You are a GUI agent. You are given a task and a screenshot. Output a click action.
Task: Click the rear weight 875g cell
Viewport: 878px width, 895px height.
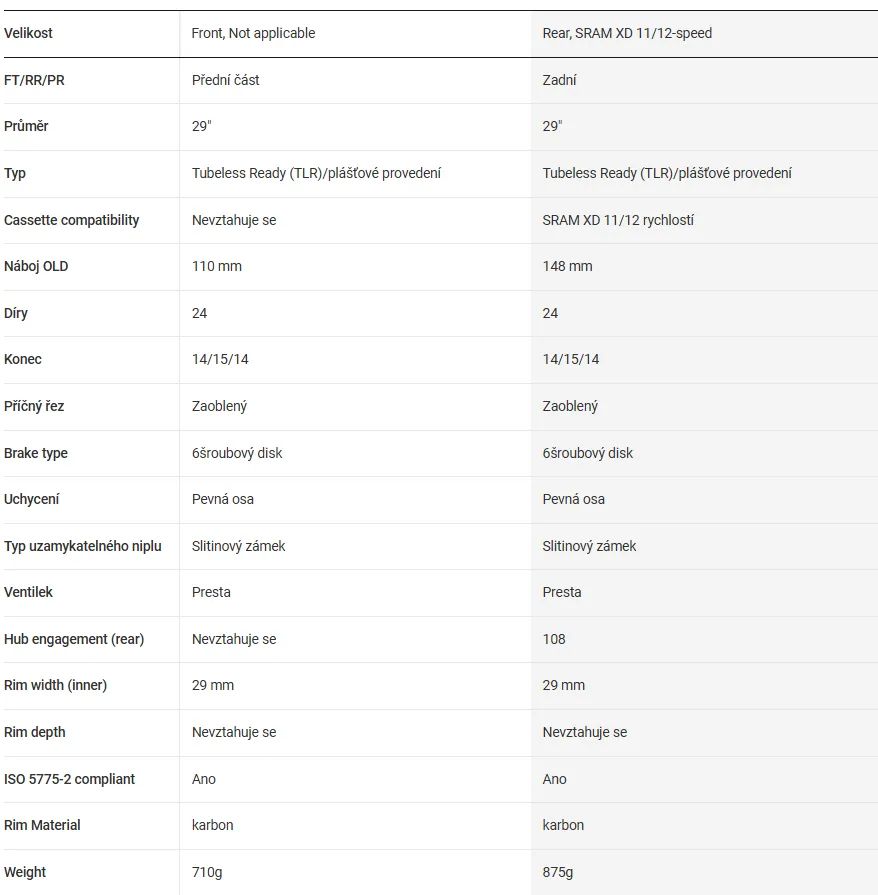click(557, 872)
